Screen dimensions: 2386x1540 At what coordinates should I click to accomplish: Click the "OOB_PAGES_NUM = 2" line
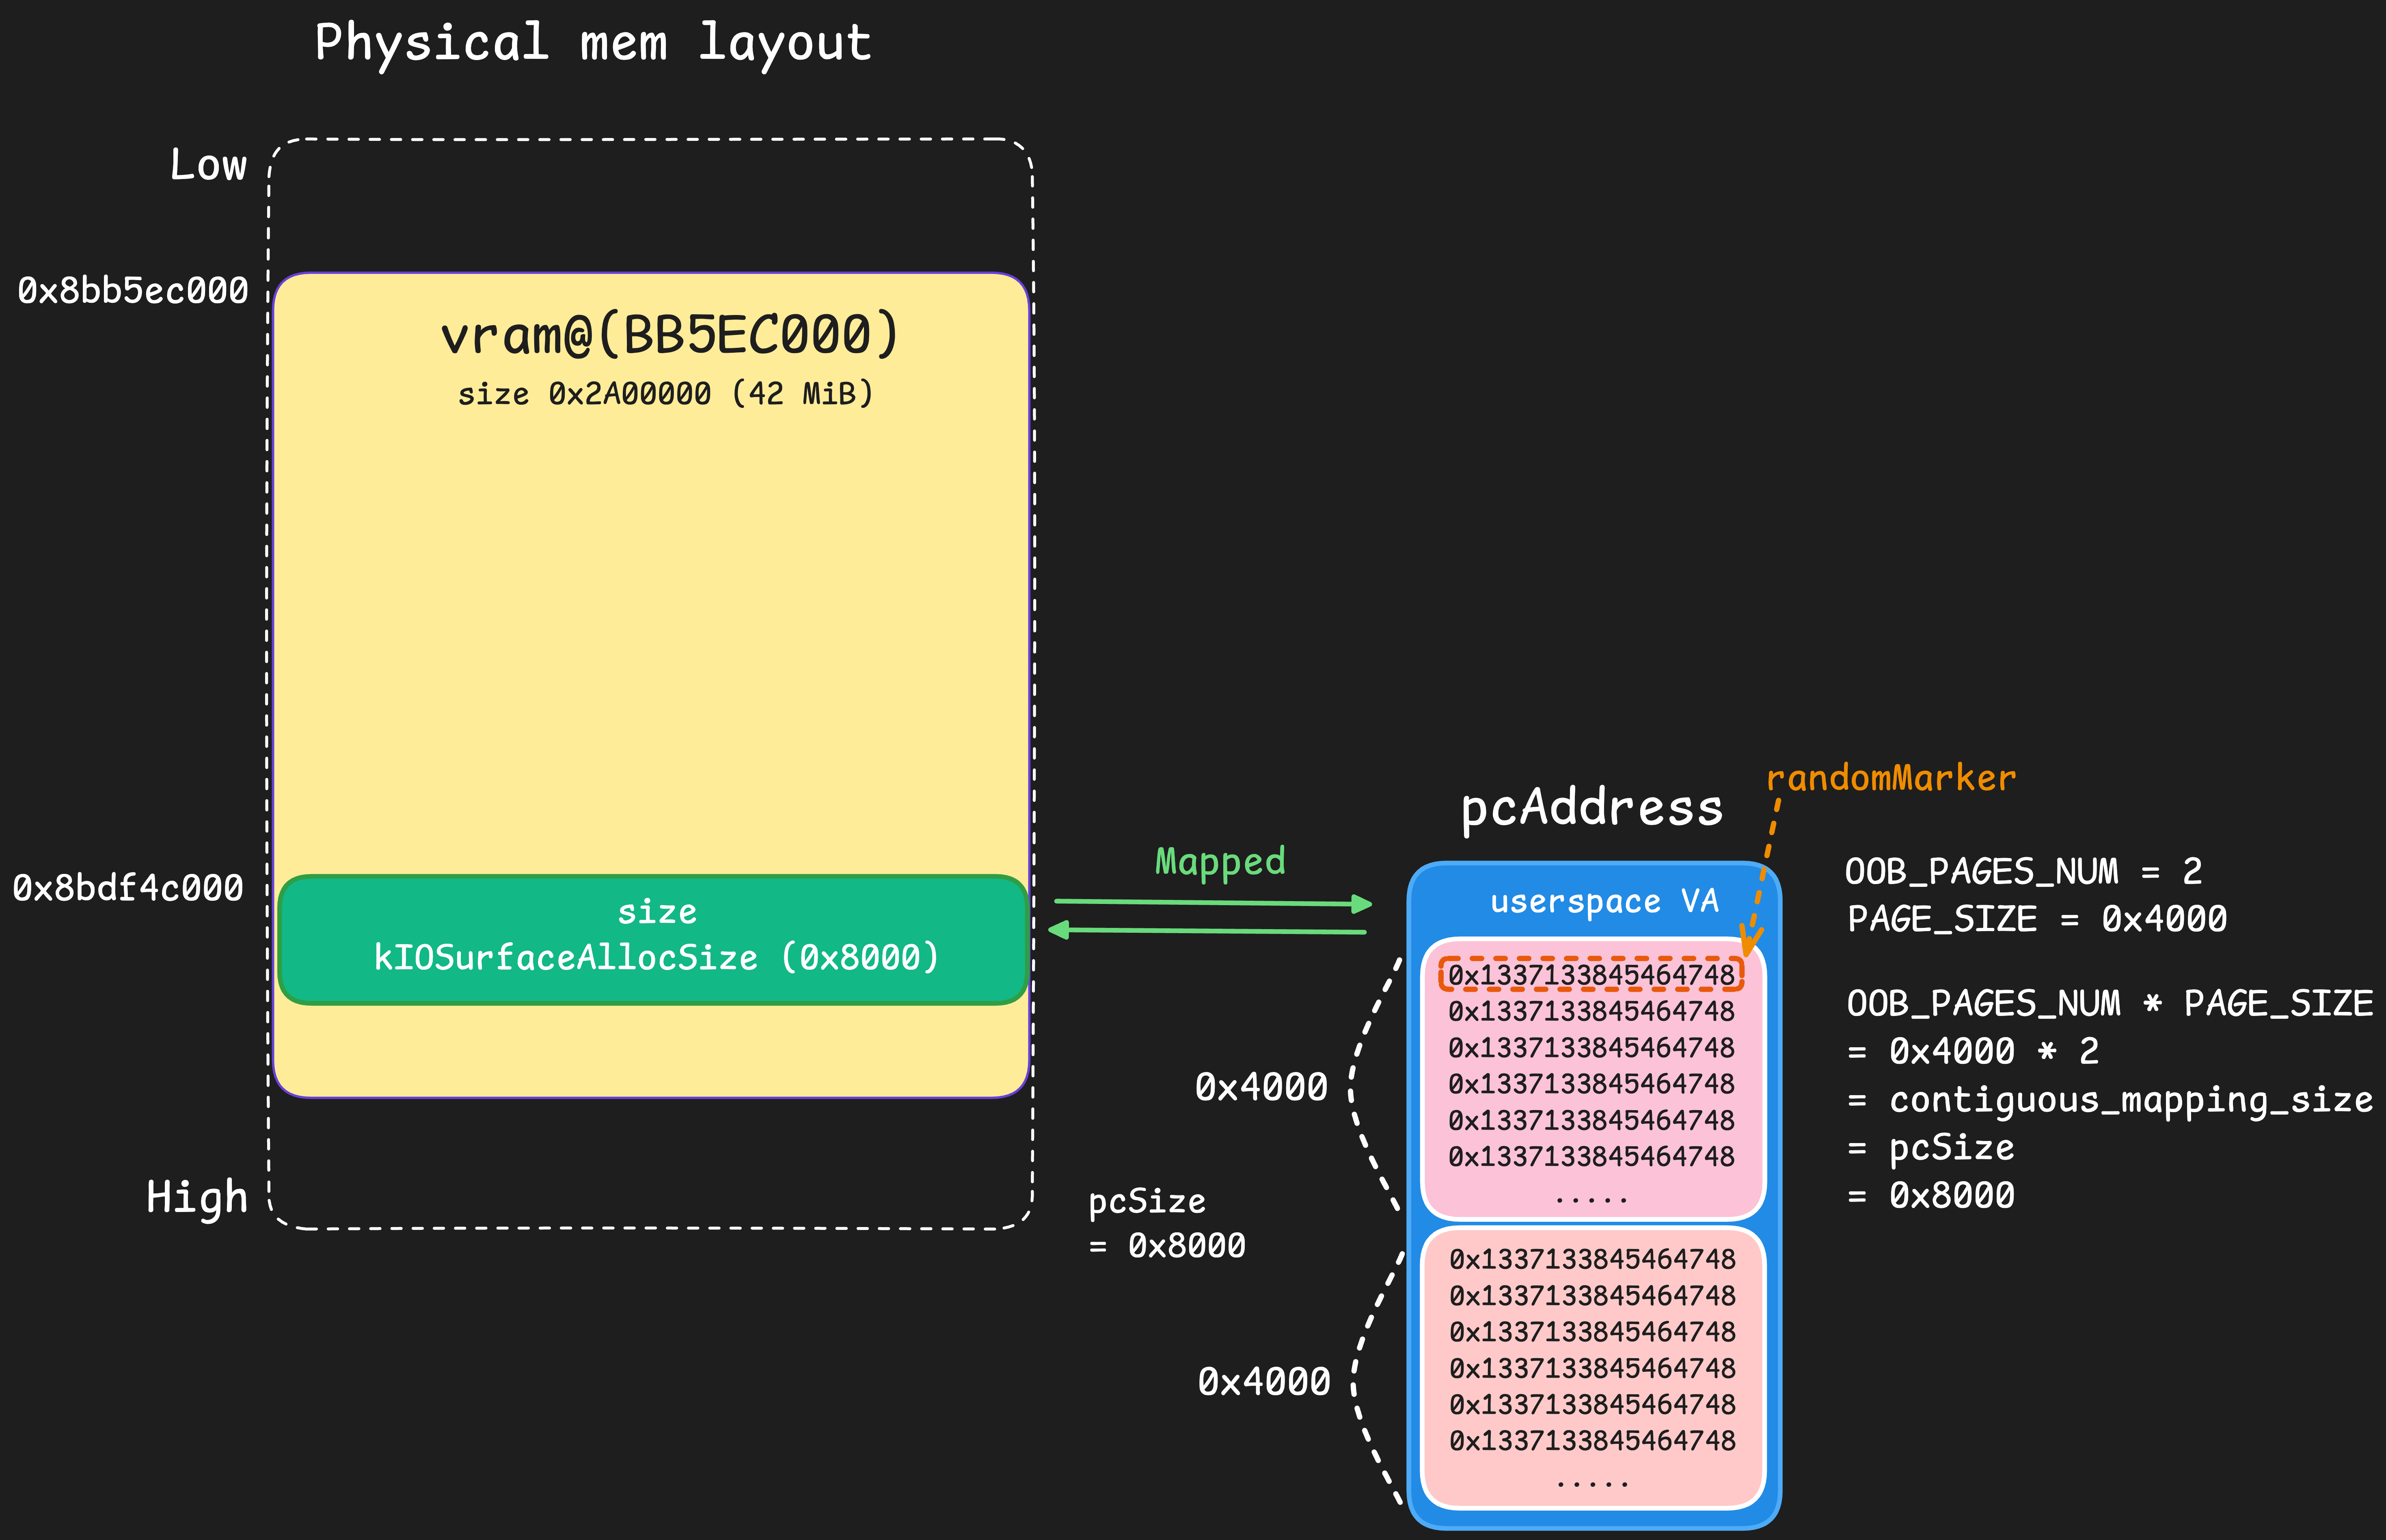2024,872
